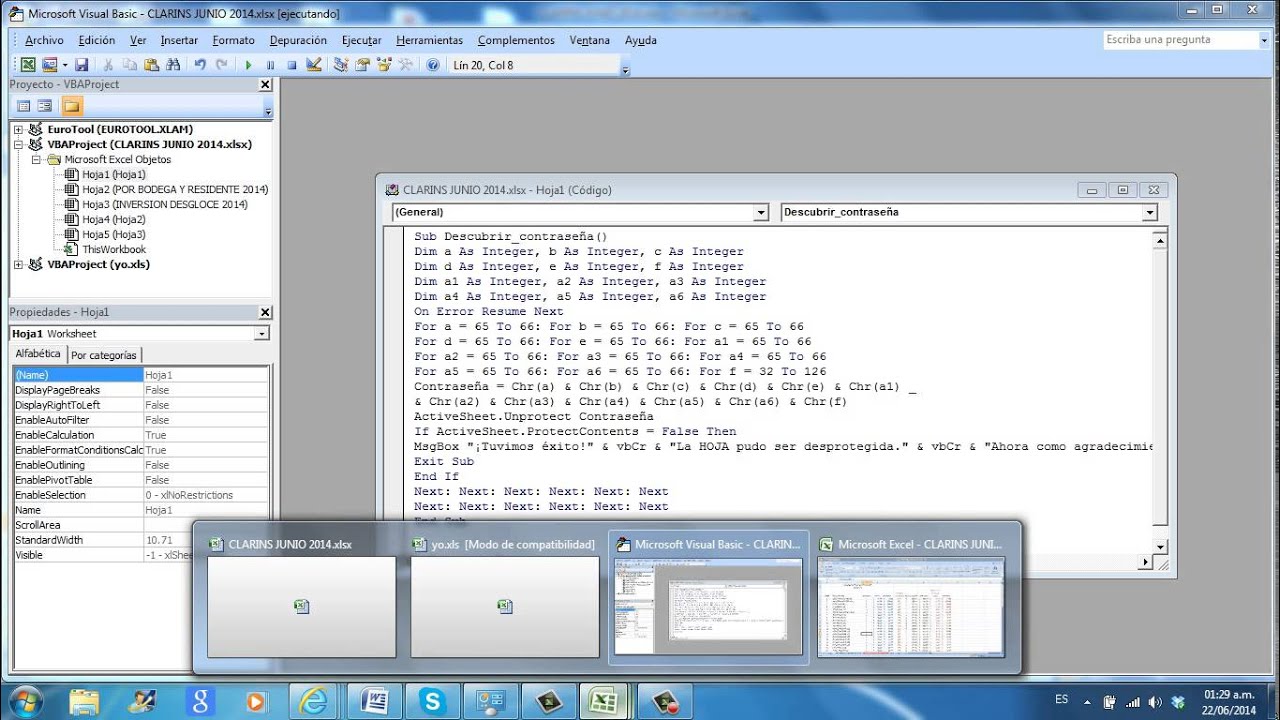Pause execution with the Break icon
This screenshot has width=1280, height=720.
(270, 64)
